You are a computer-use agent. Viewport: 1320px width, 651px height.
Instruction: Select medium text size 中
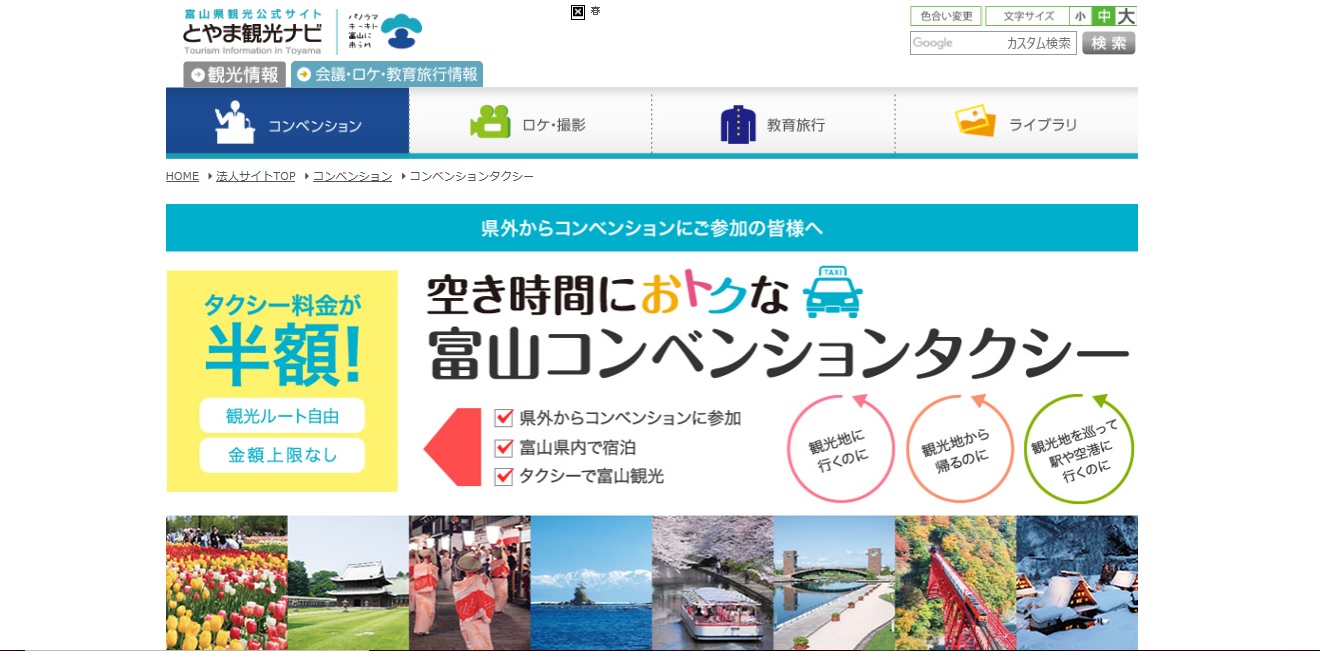point(1103,16)
